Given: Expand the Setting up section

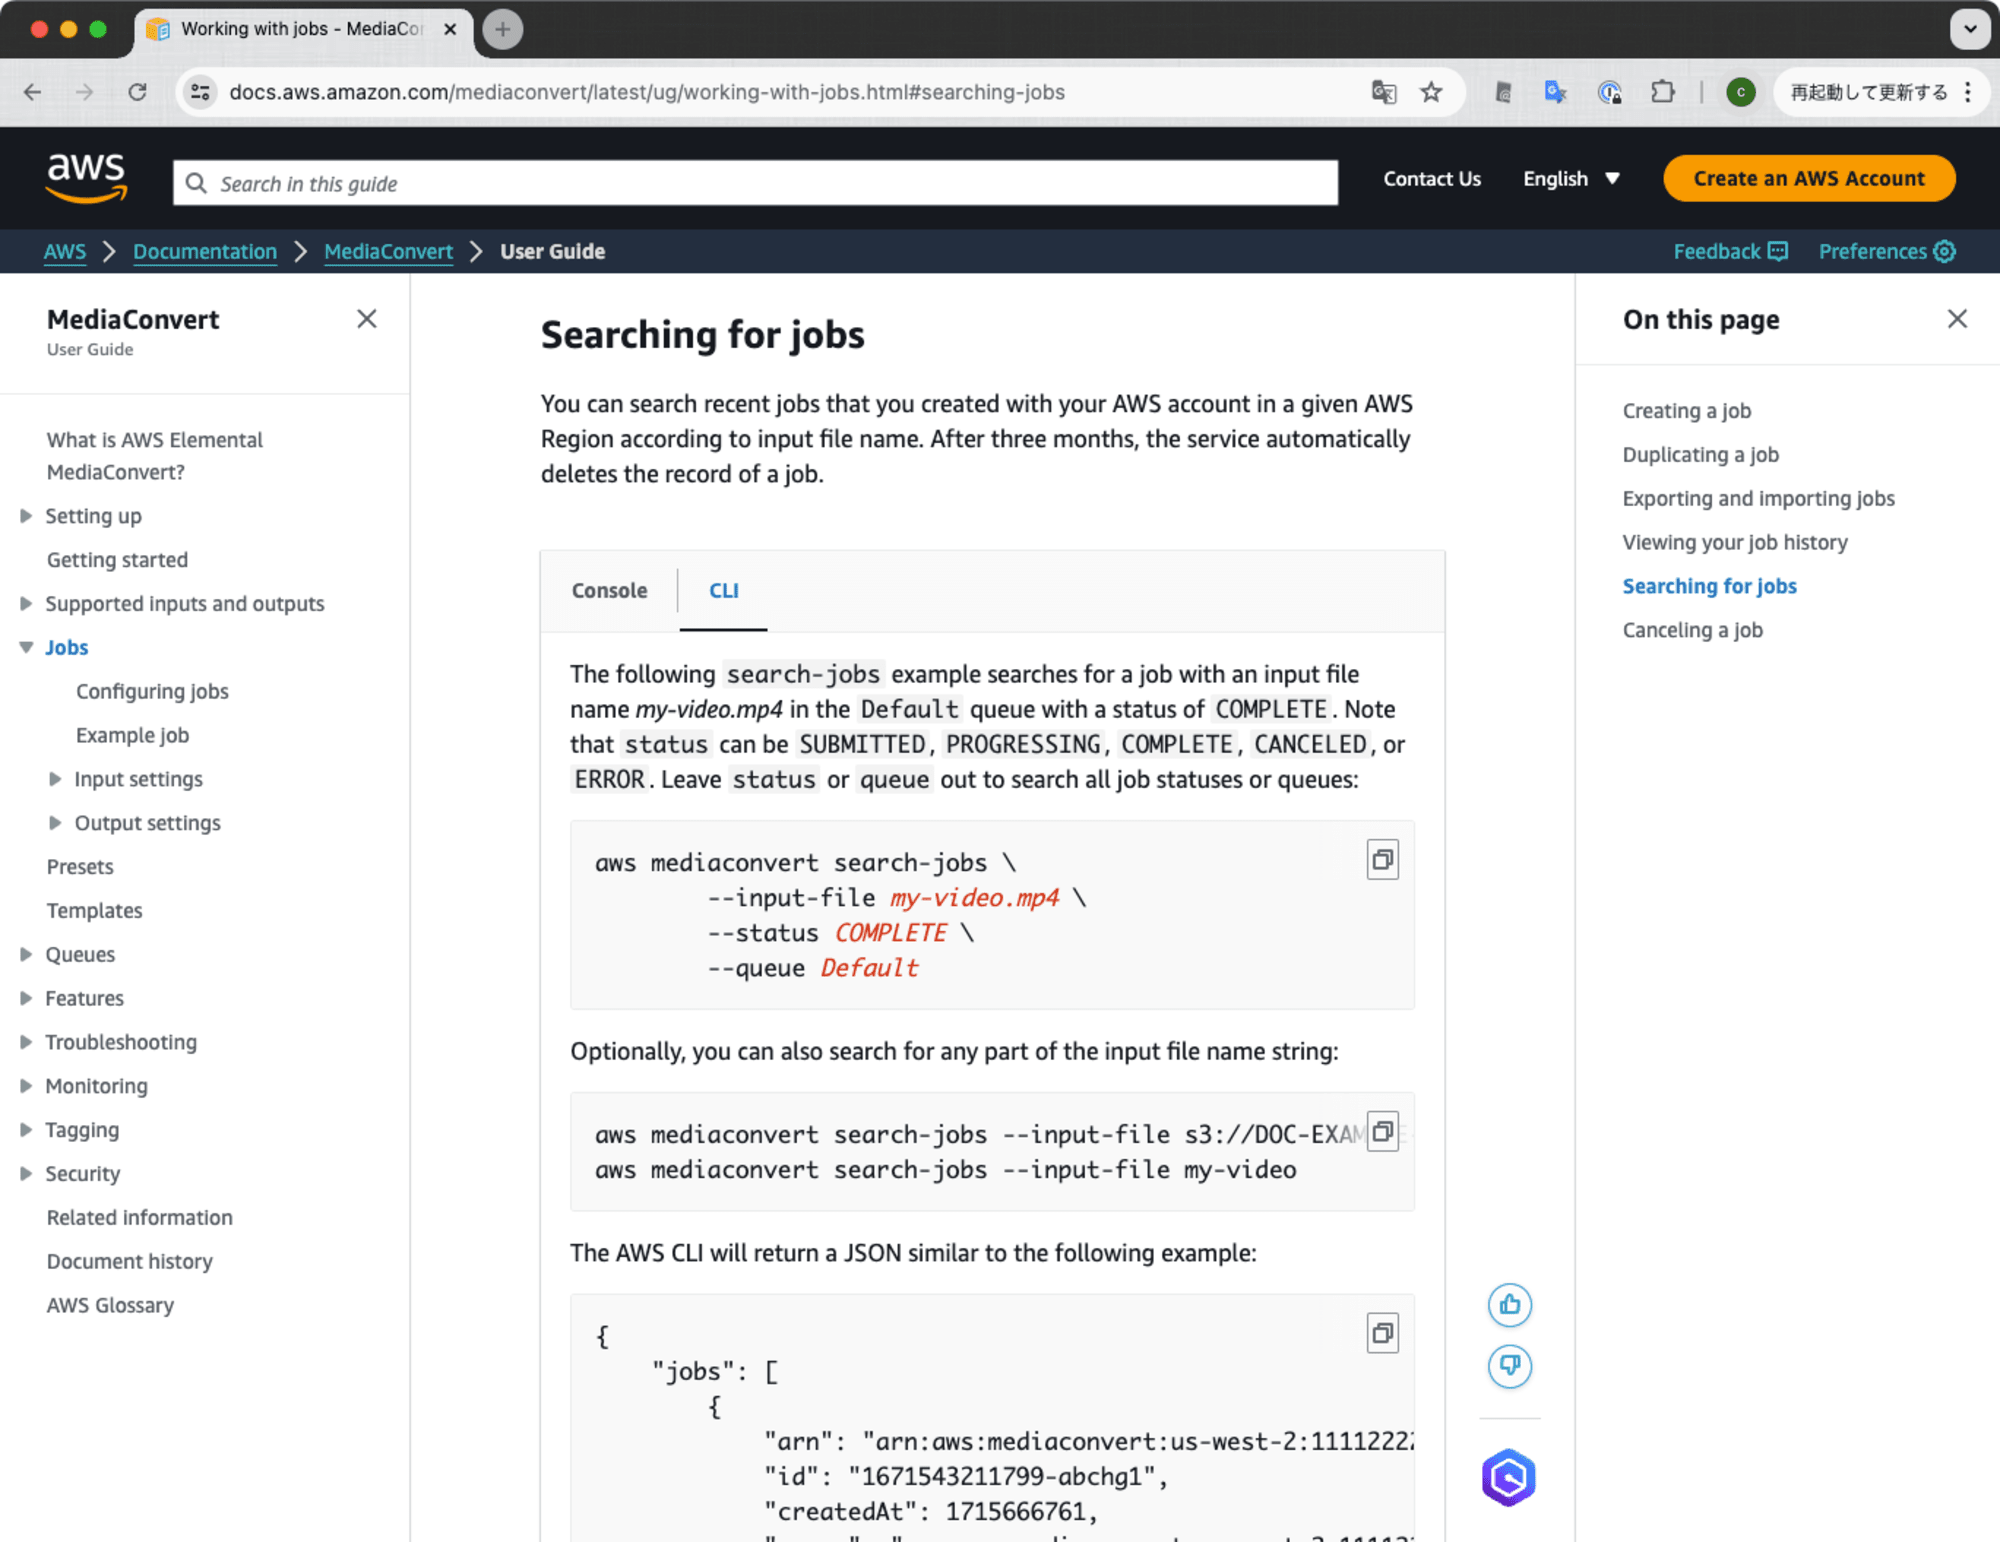Looking at the screenshot, I should pyautogui.click(x=26, y=516).
